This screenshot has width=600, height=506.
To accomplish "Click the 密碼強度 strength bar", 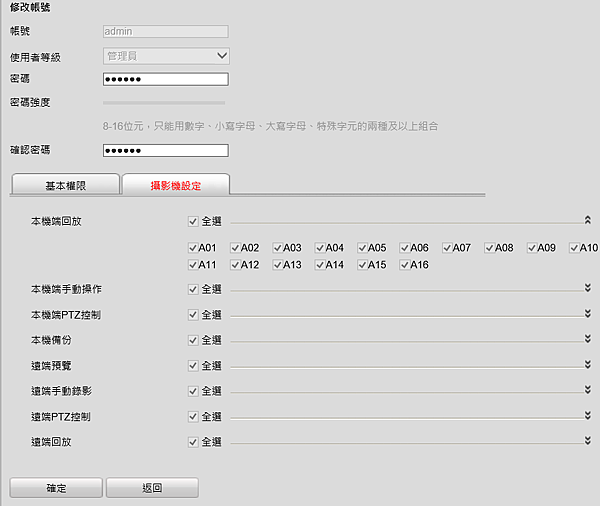I will [164, 103].
